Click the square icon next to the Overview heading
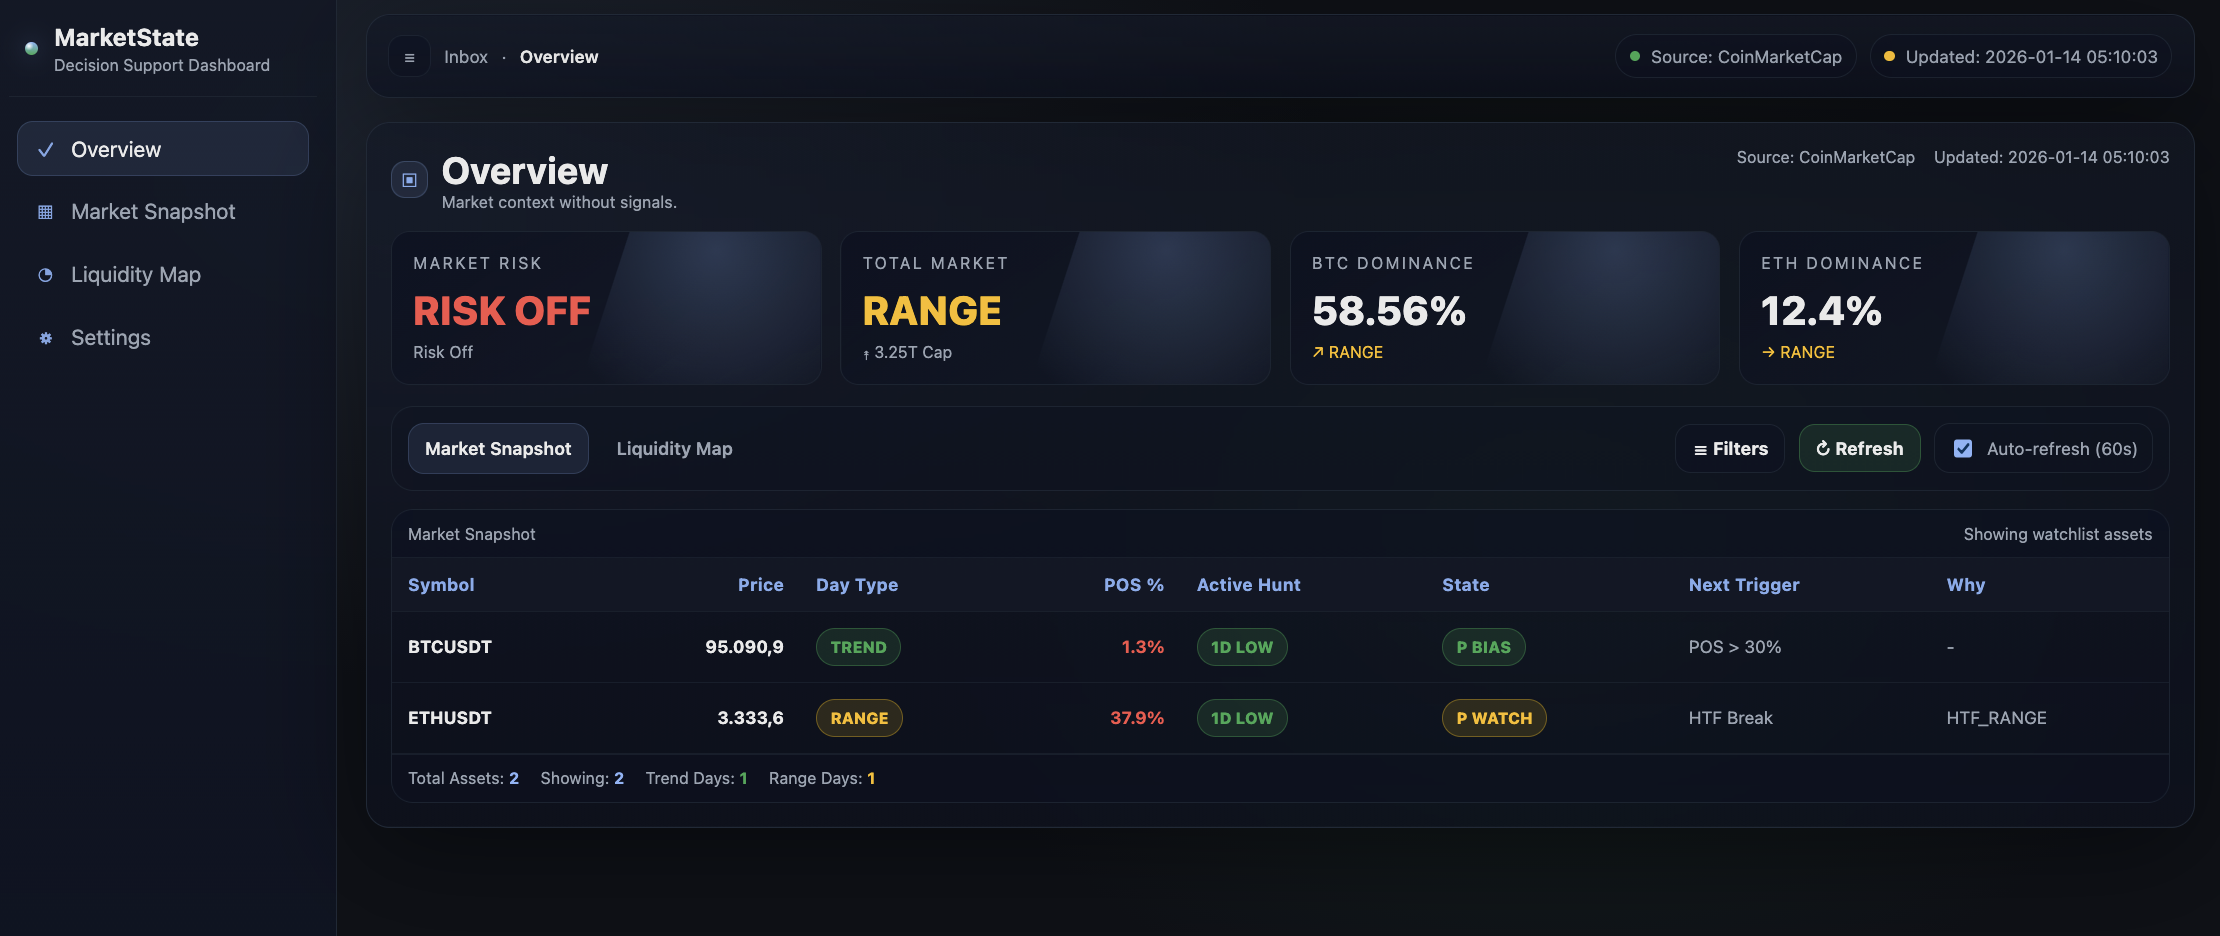The image size is (2220, 936). 409,180
